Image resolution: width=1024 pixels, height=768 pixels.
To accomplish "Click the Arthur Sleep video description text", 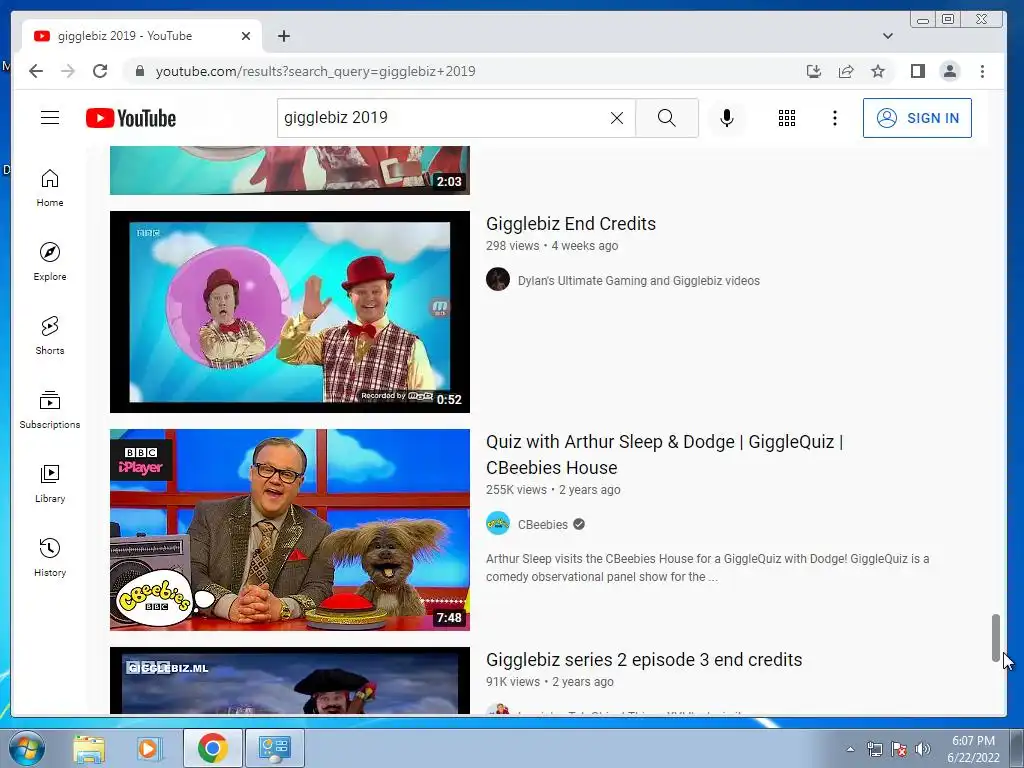I will 707,568.
